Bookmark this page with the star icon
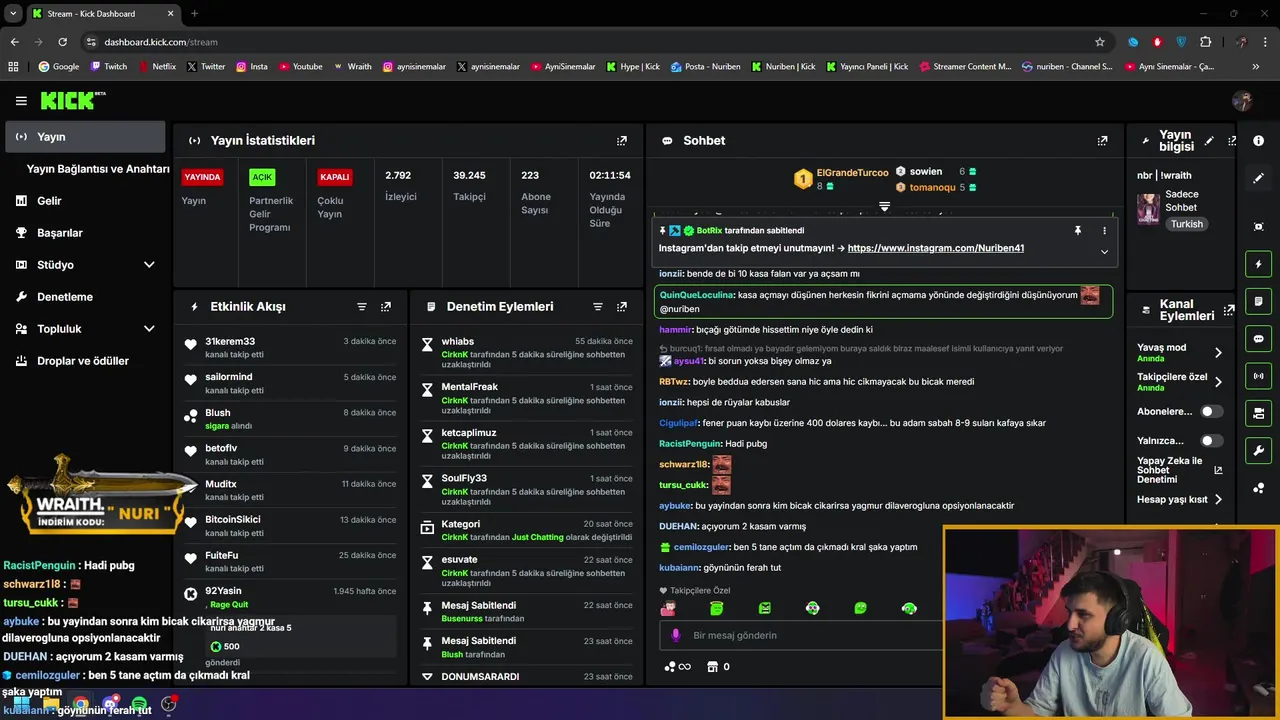Image resolution: width=1280 pixels, height=720 pixels. (1100, 42)
